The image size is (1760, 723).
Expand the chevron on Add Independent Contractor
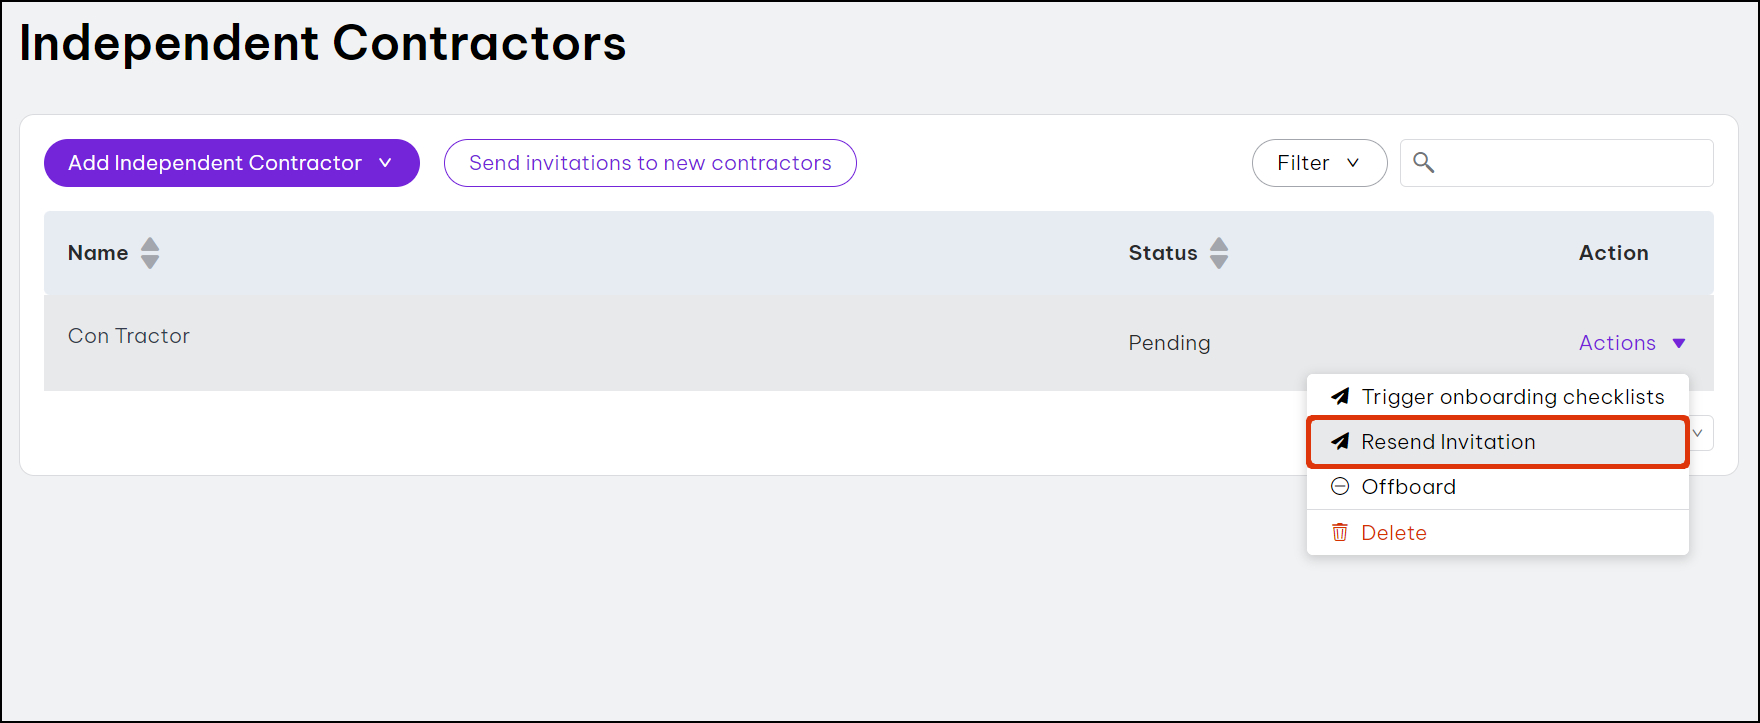point(385,163)
